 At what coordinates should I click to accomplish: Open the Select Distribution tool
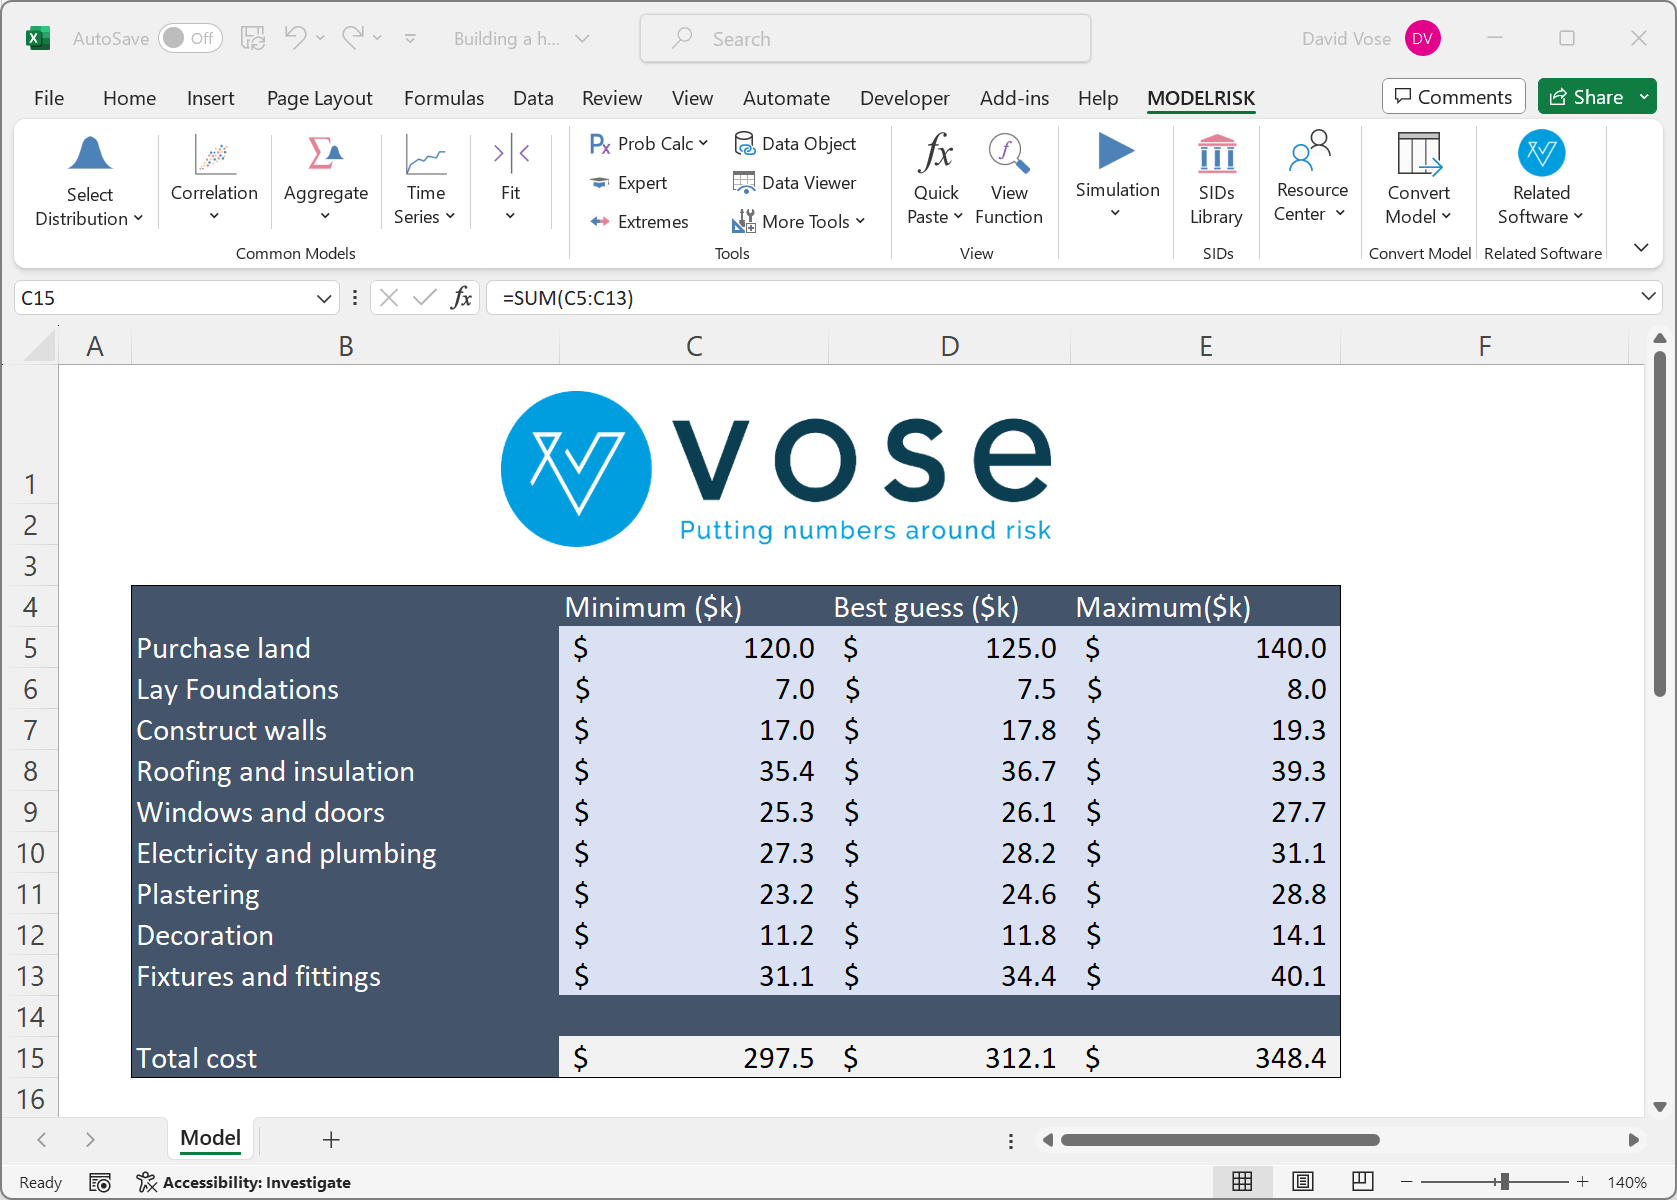click(x=89, y=180)
